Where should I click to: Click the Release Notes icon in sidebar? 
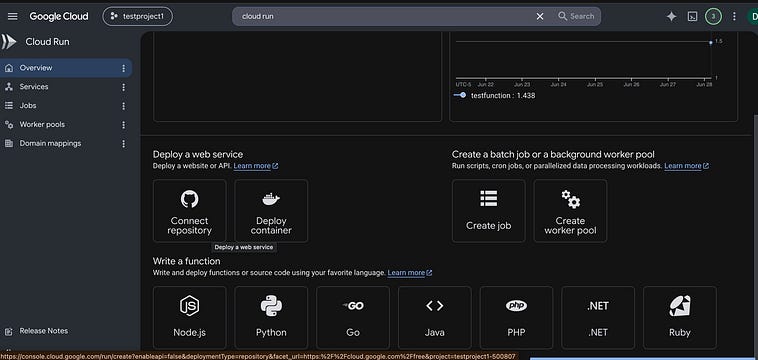(x=9, y=331)
